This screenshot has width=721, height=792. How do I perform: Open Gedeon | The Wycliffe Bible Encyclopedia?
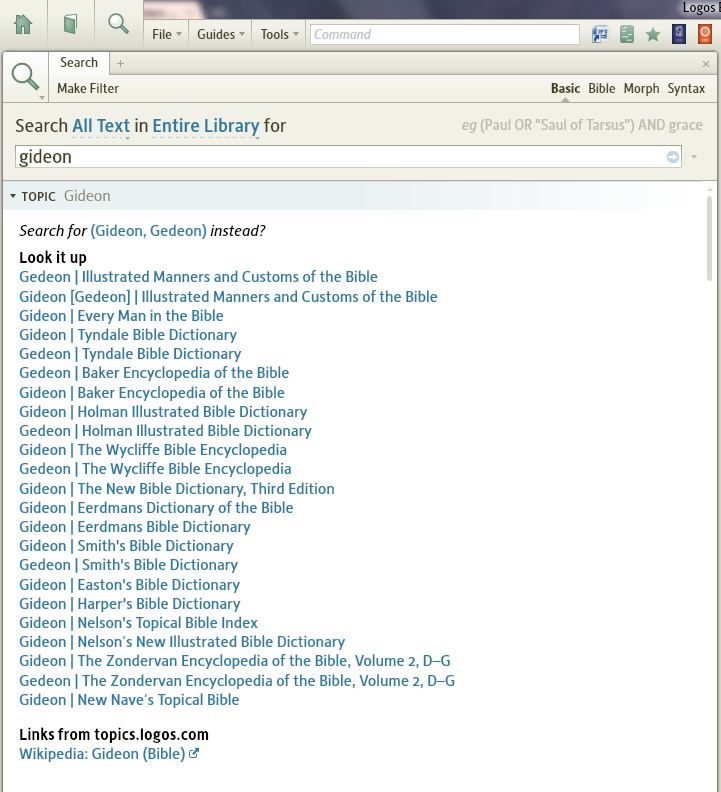point(155,469)
